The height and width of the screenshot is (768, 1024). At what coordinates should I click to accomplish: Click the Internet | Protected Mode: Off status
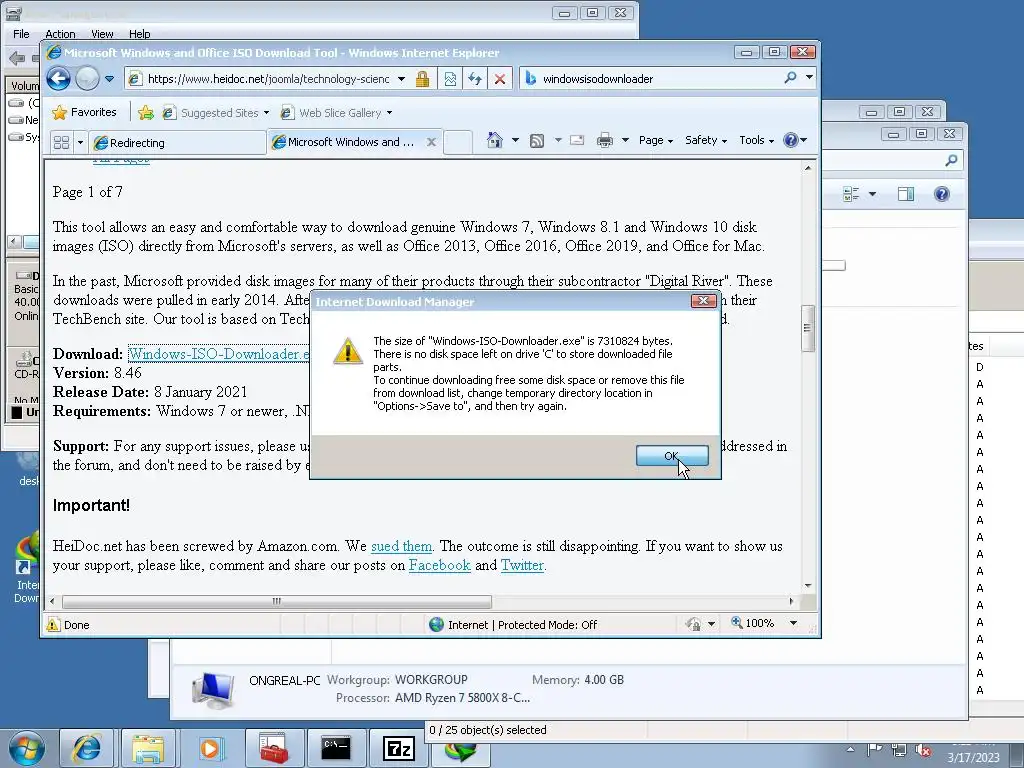click(513, 625)
